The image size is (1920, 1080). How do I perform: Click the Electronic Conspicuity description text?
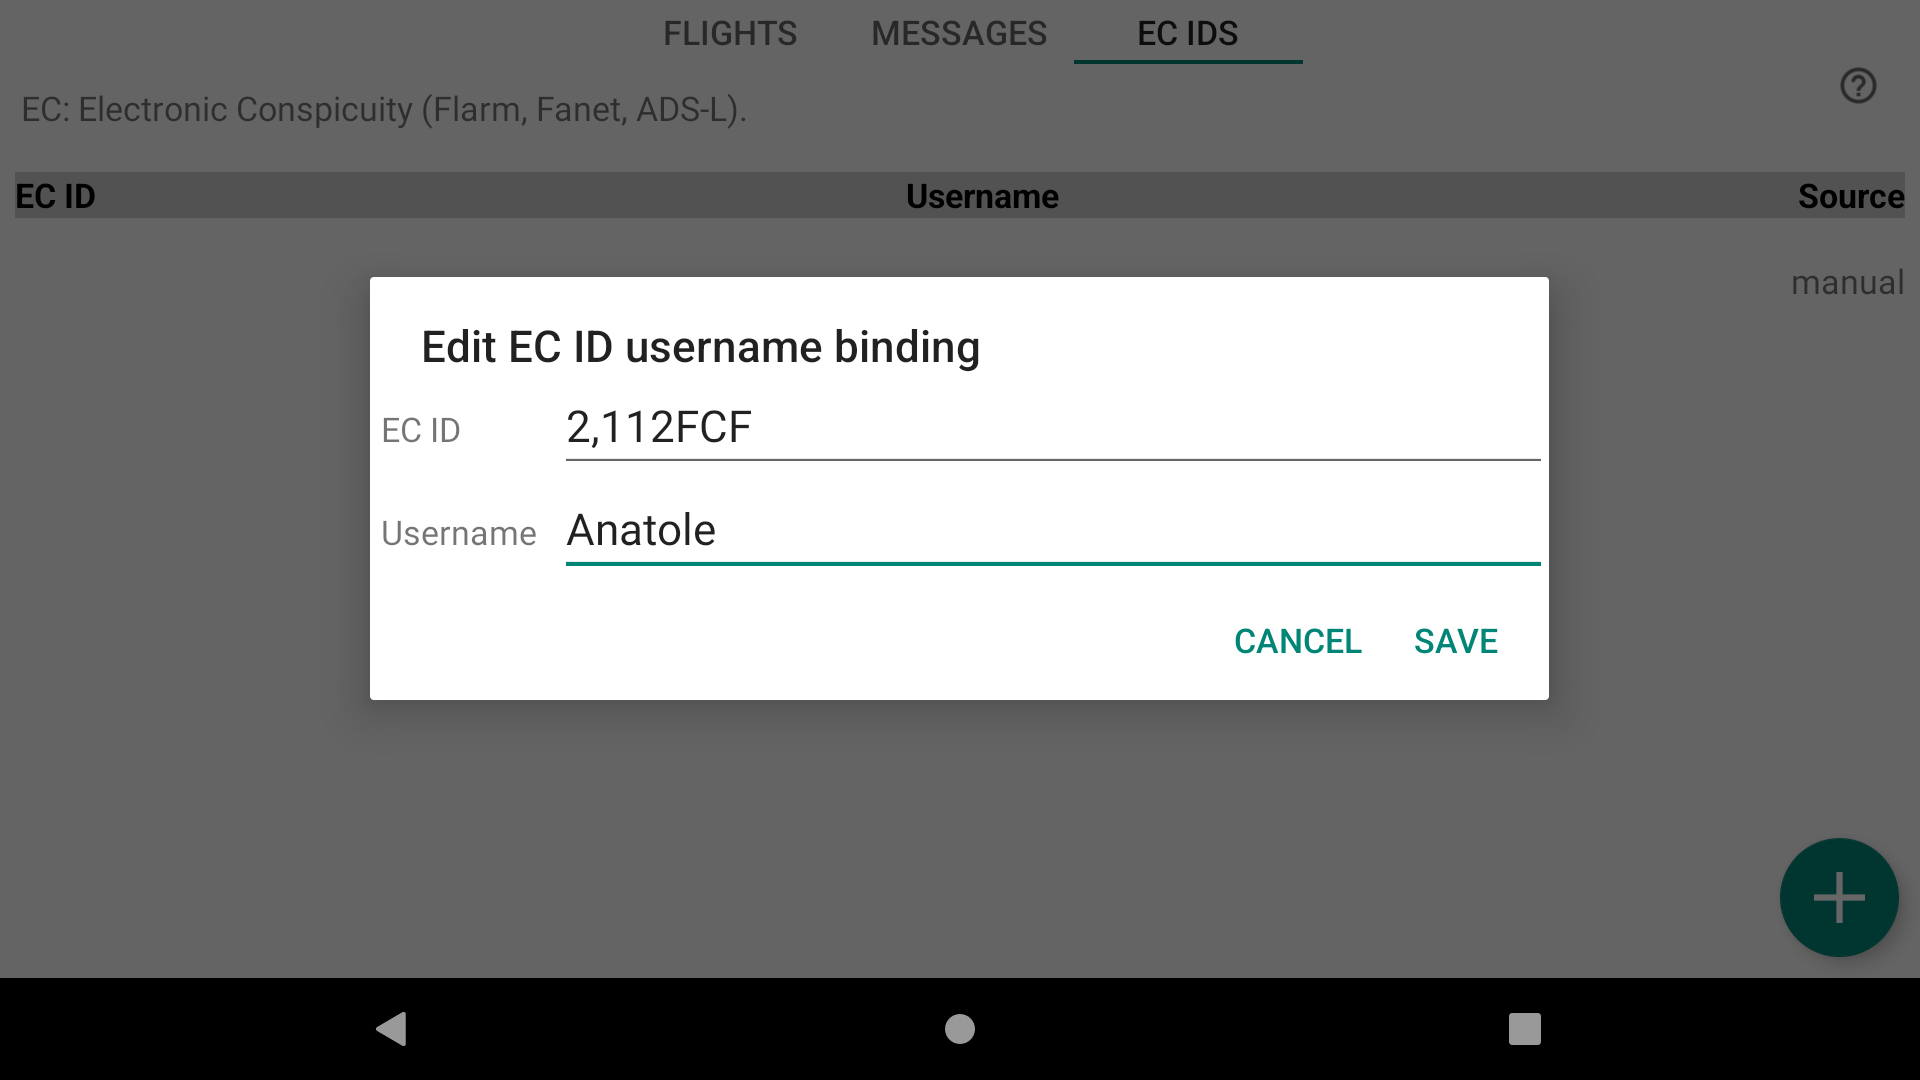(384, 109)
